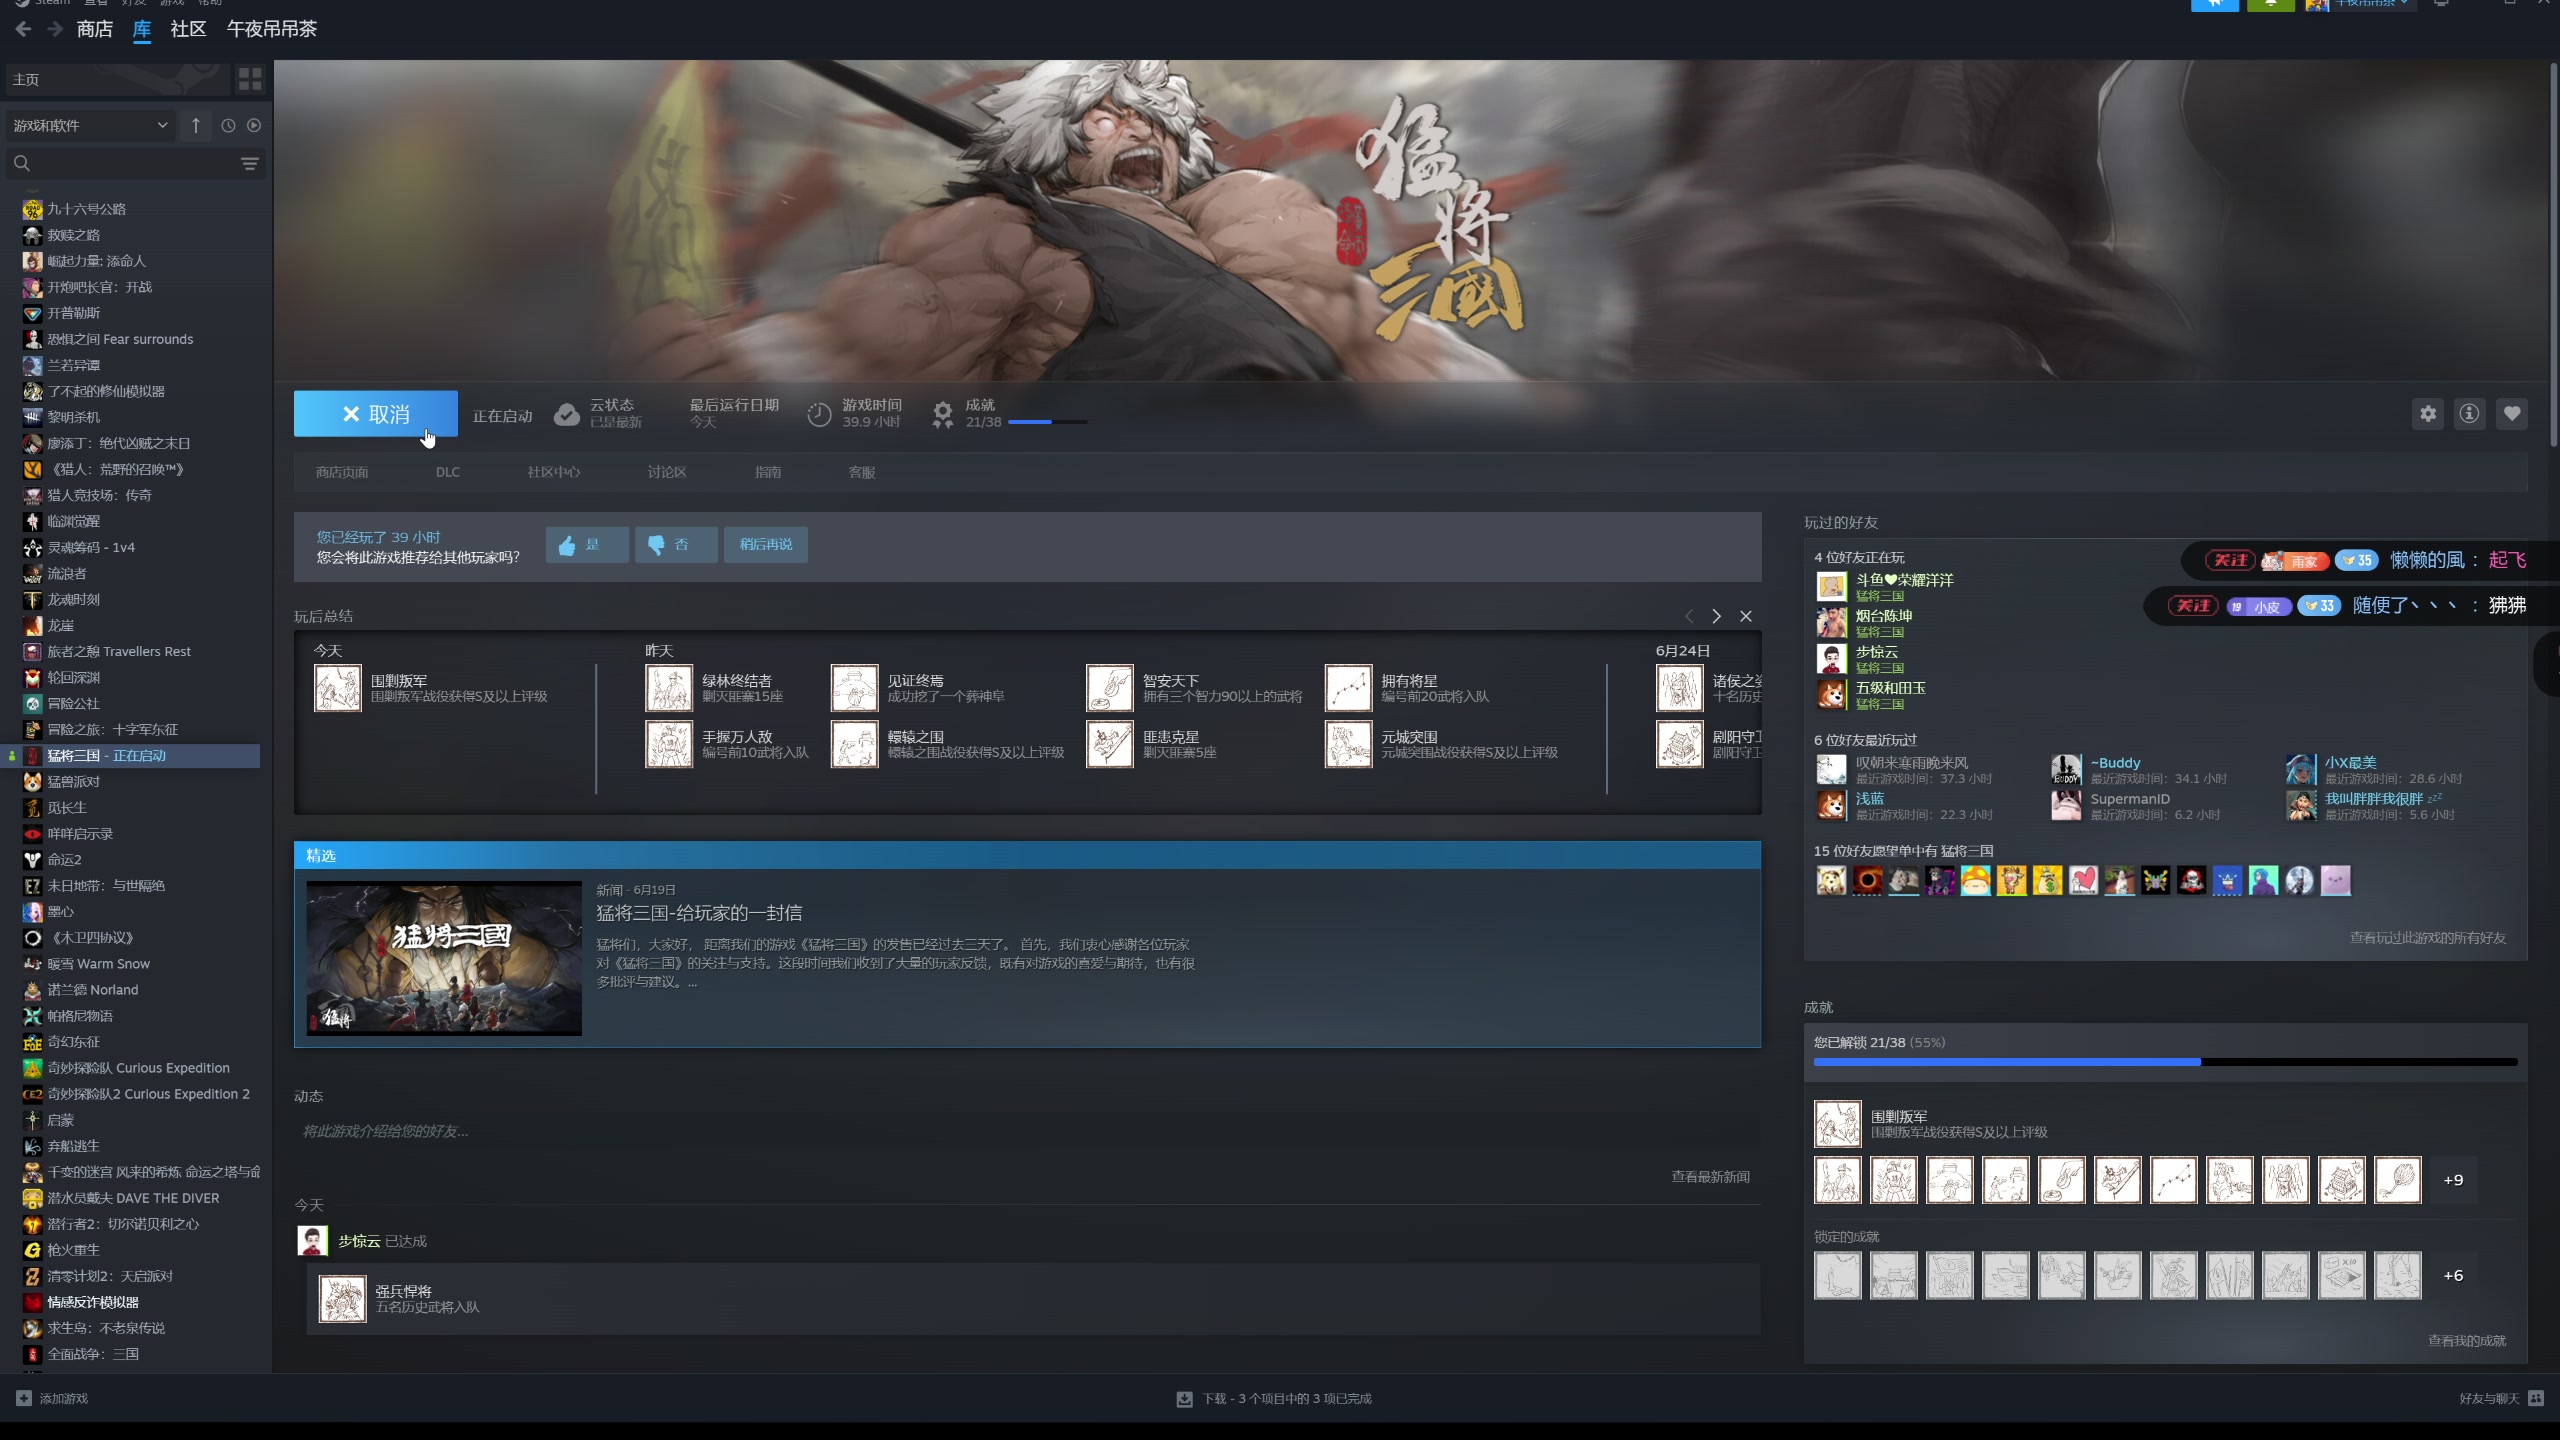2560x1440 pixels.
Task: Open 好友与聊天 panel
Action: (x=2500, y=1398)
